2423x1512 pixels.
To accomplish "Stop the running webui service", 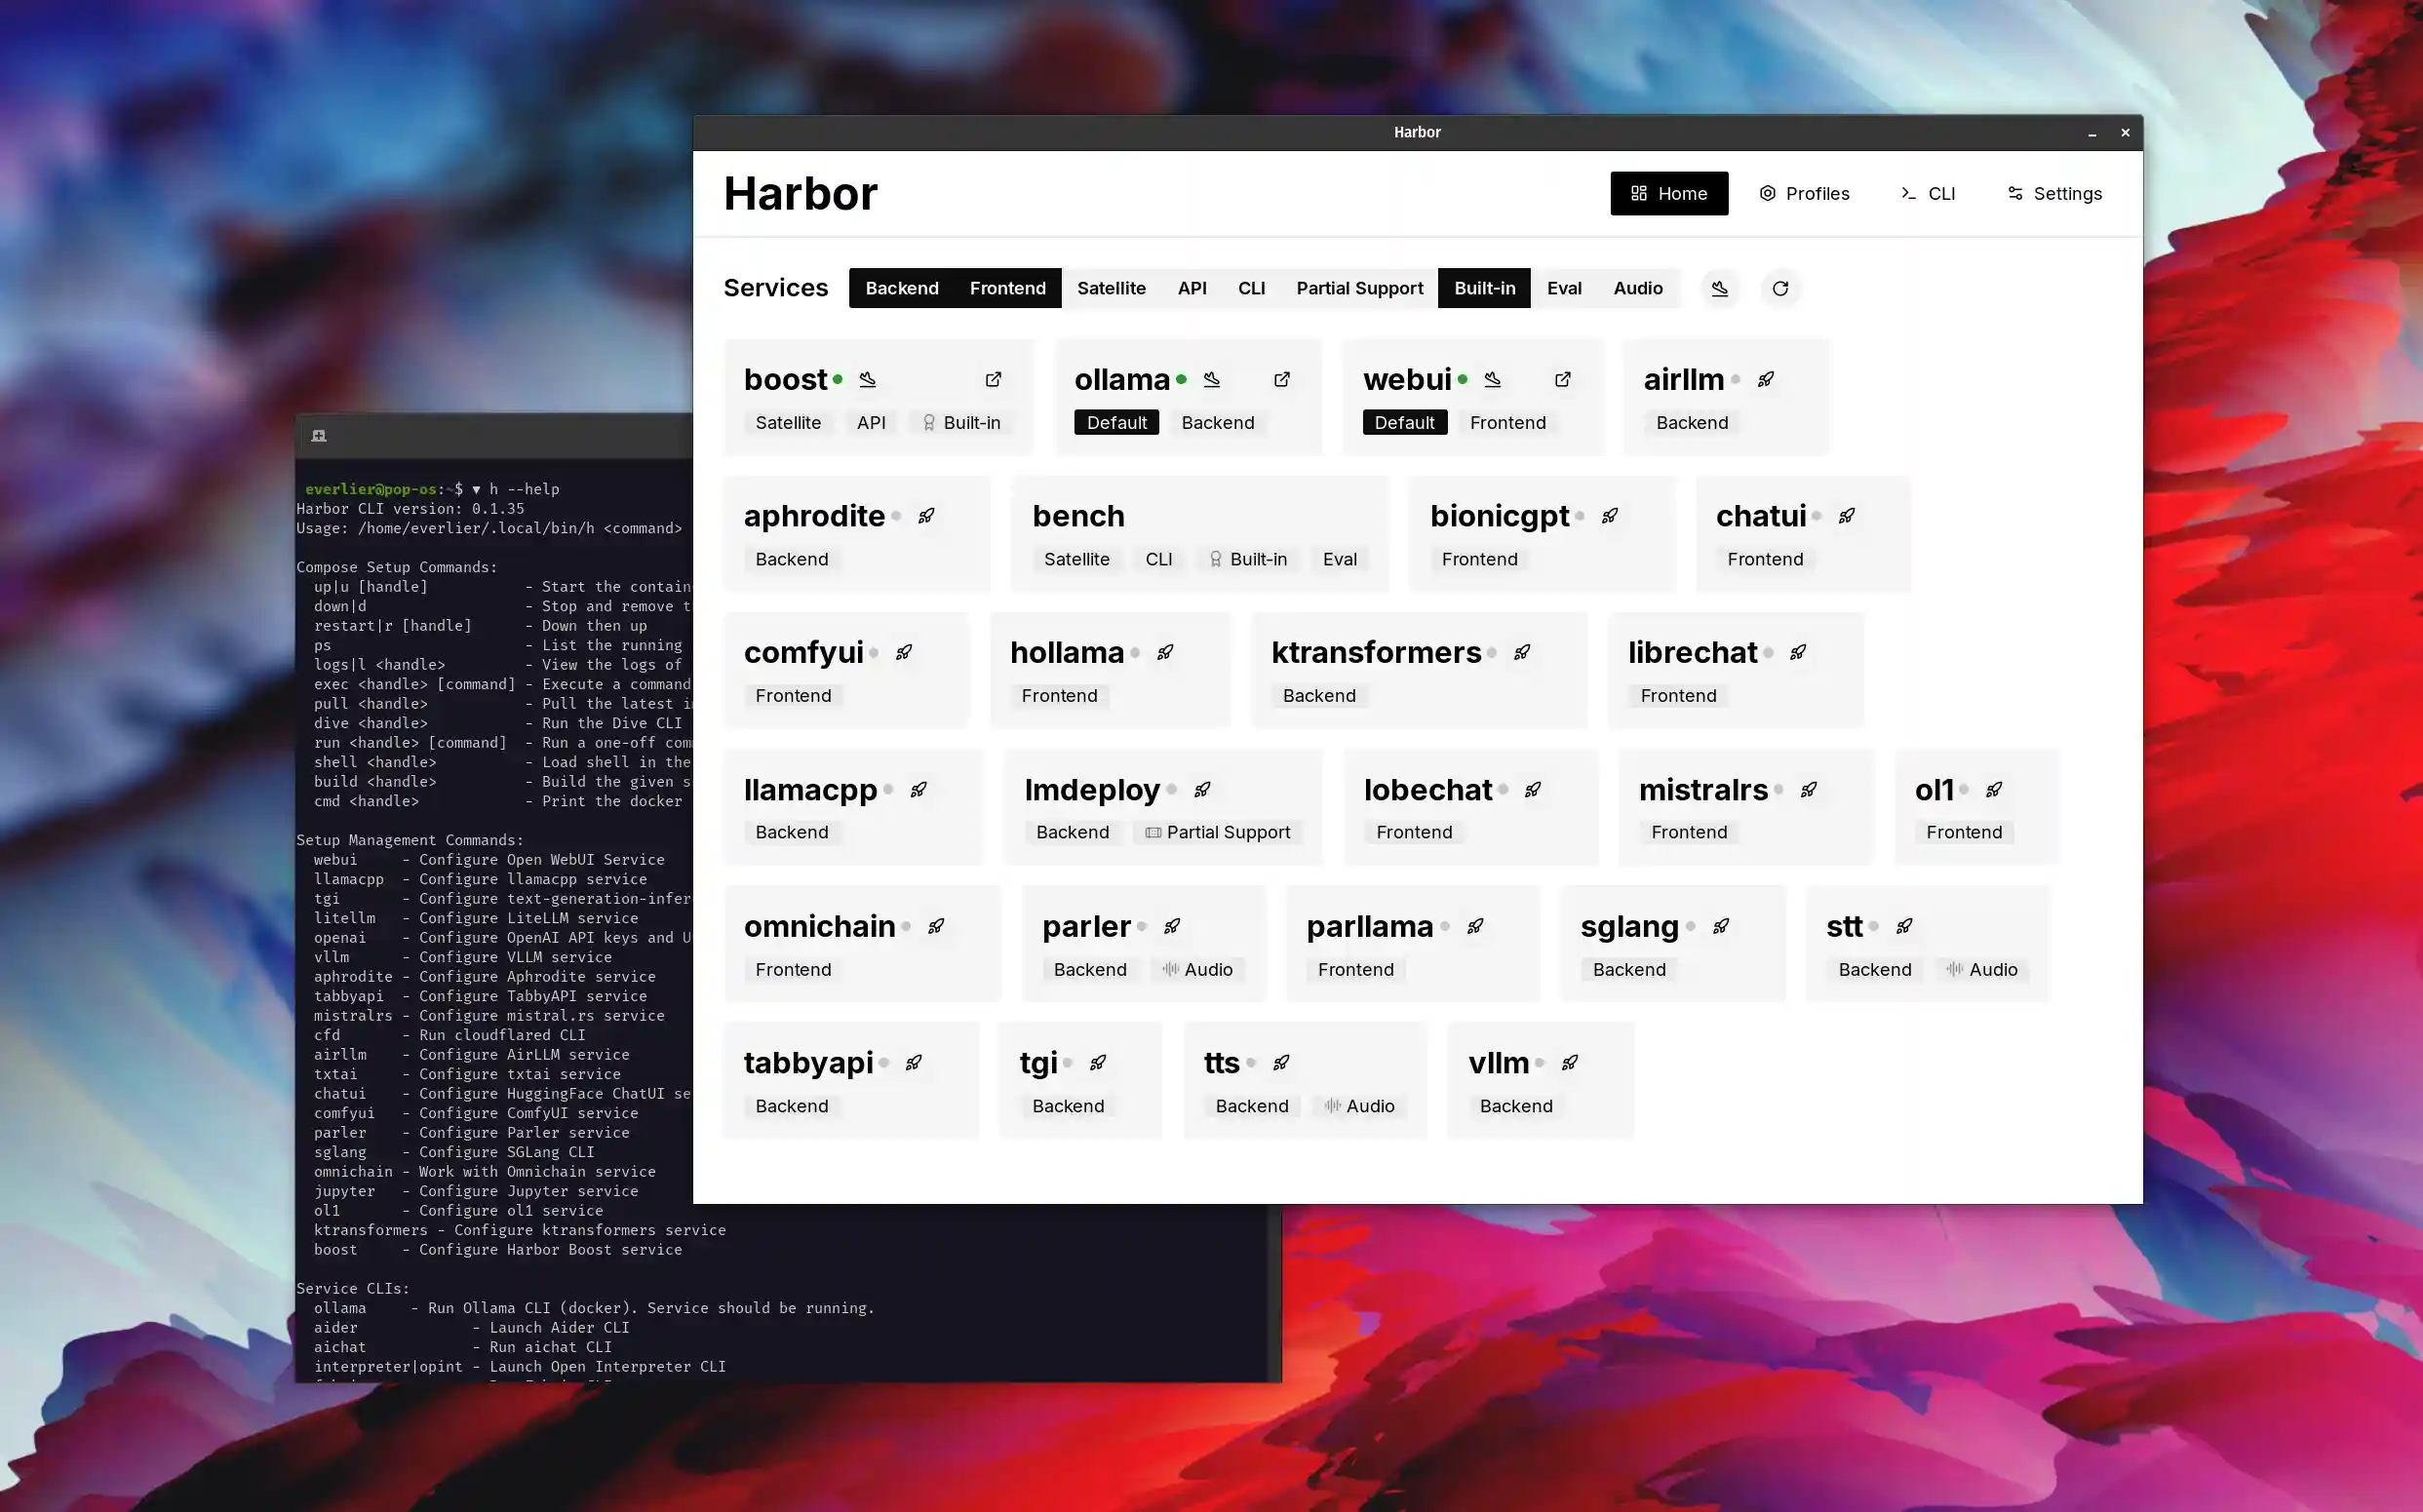I will click(x=1492, y=379).
